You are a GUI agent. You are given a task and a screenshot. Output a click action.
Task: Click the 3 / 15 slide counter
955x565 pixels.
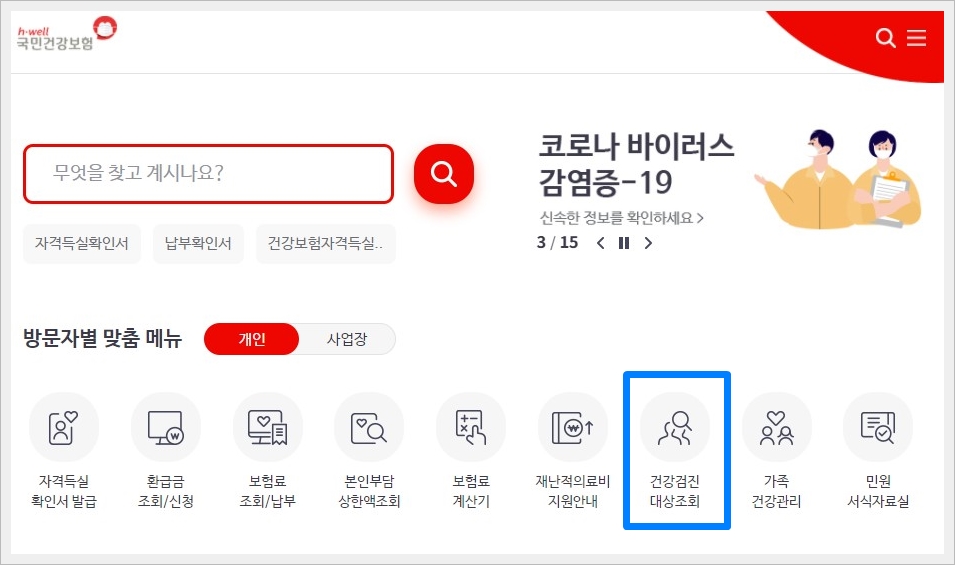[x=557, y=242]
